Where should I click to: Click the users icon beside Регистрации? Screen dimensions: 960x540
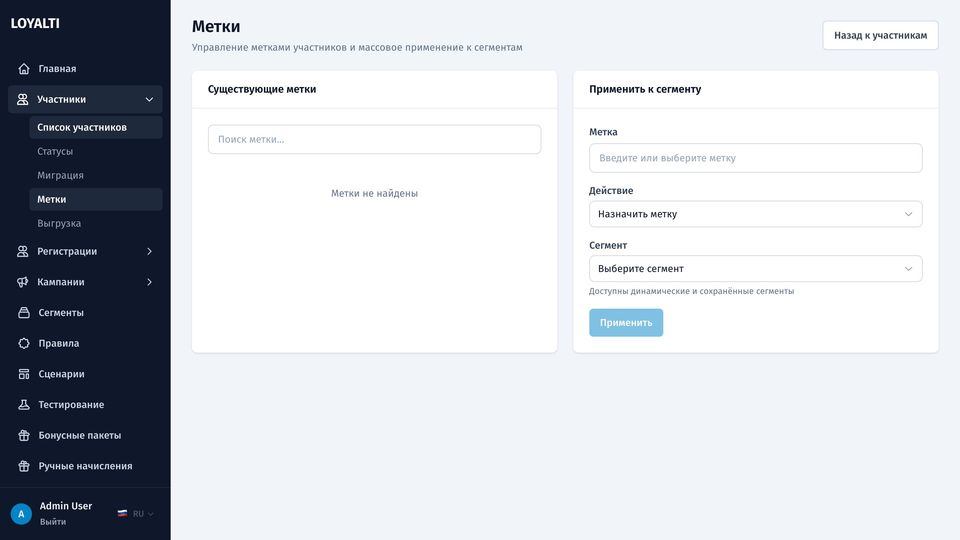pyautogui.click(x=23, y=251)
